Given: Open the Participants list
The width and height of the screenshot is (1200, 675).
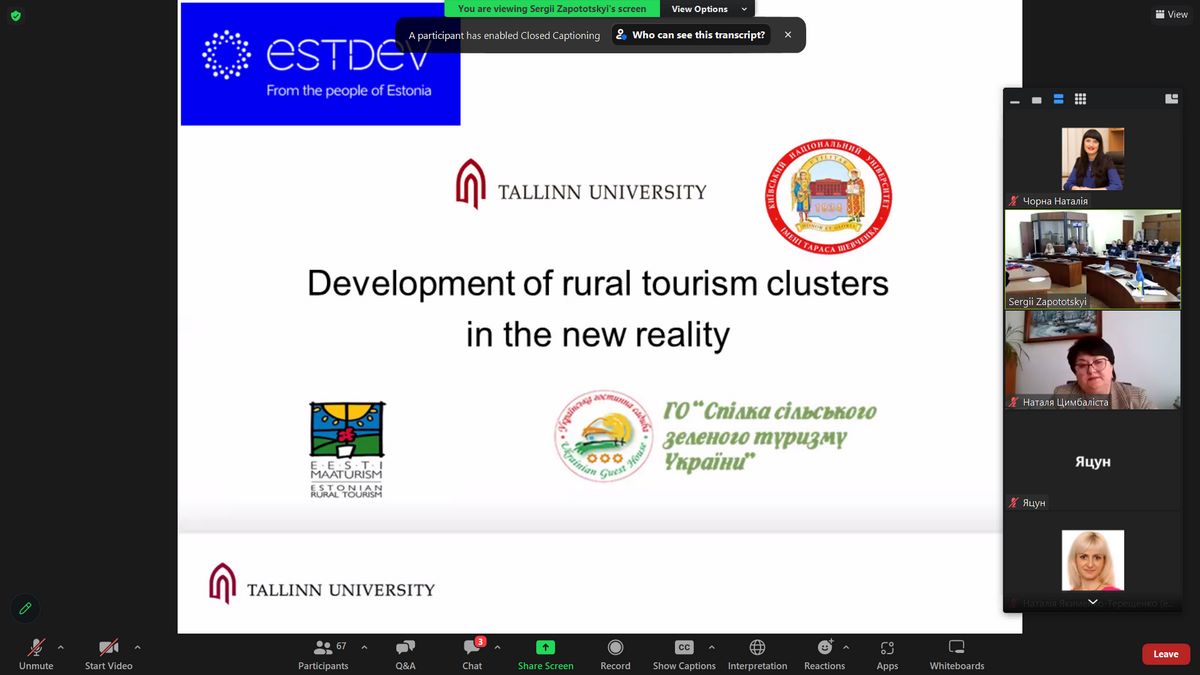Looking at the screenshot, I should pos(323,653).
